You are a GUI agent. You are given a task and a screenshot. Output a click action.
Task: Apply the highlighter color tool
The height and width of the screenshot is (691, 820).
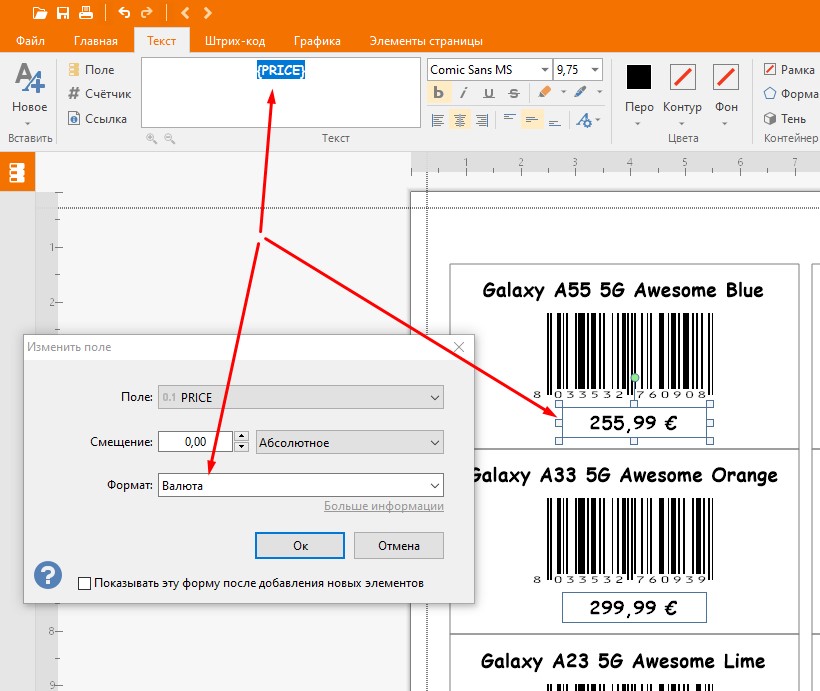pyautogui.click(x=544, y=92)
